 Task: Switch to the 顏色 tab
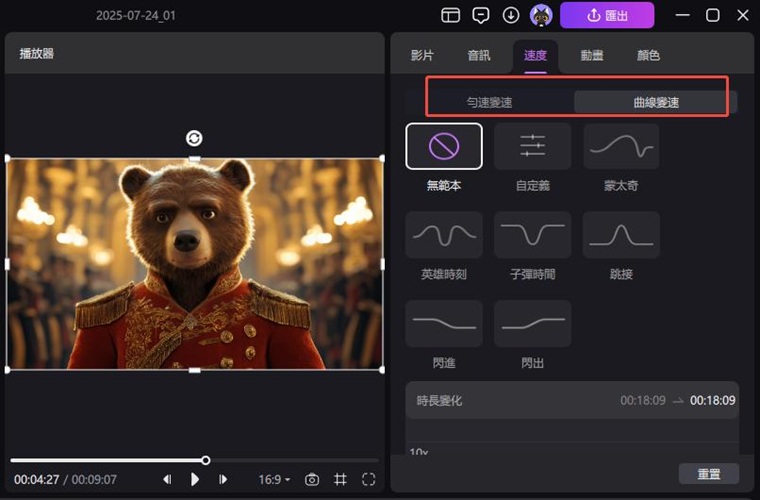click(648, 56)
